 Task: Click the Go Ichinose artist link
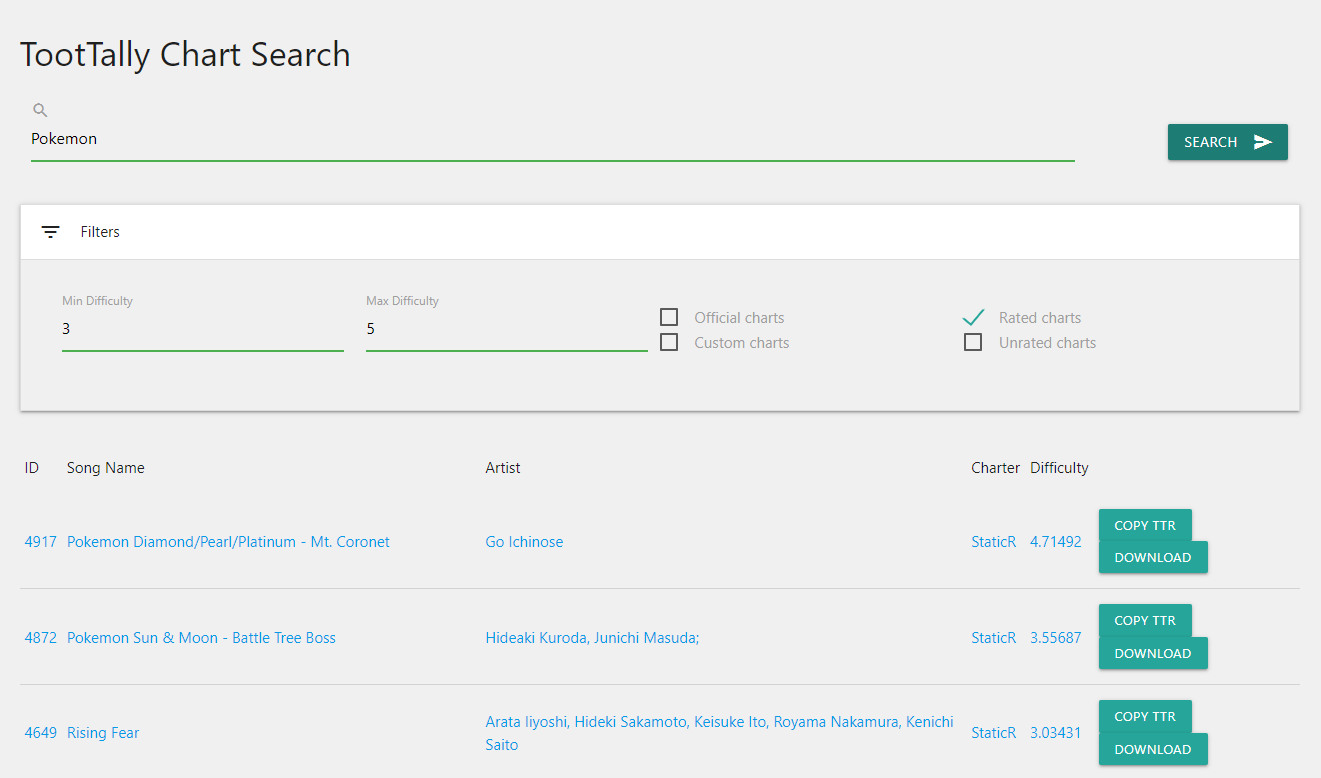(x=524, y=542)
